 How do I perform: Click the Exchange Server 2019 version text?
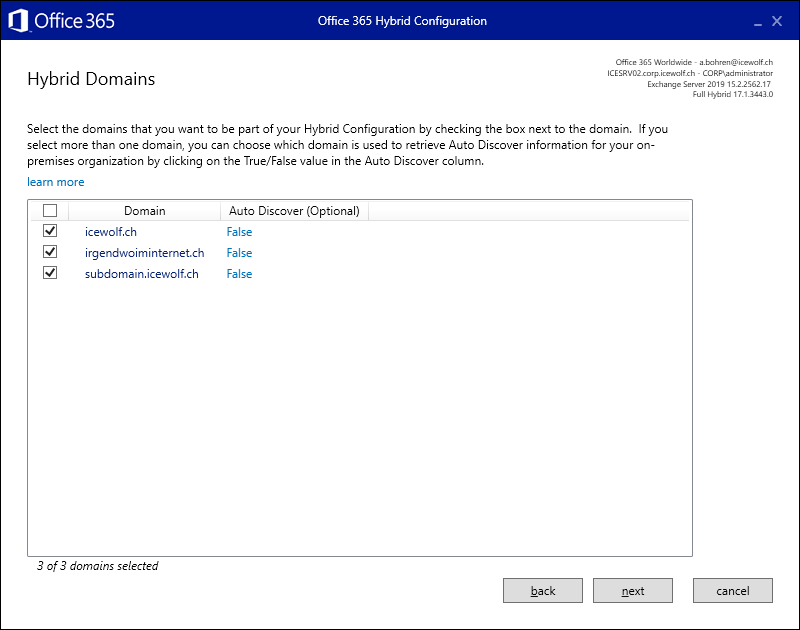click(x=709, y=84)
